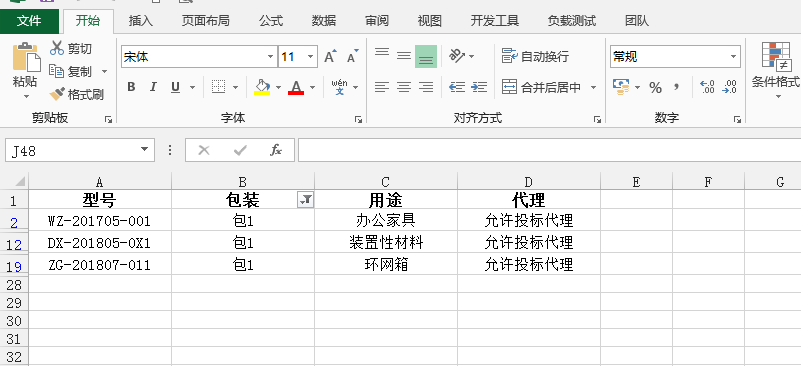The height and width of the screenshot is (366, 801).
Task: Expand the 常规 number format dropdown
Action: (x=734, y=56)
